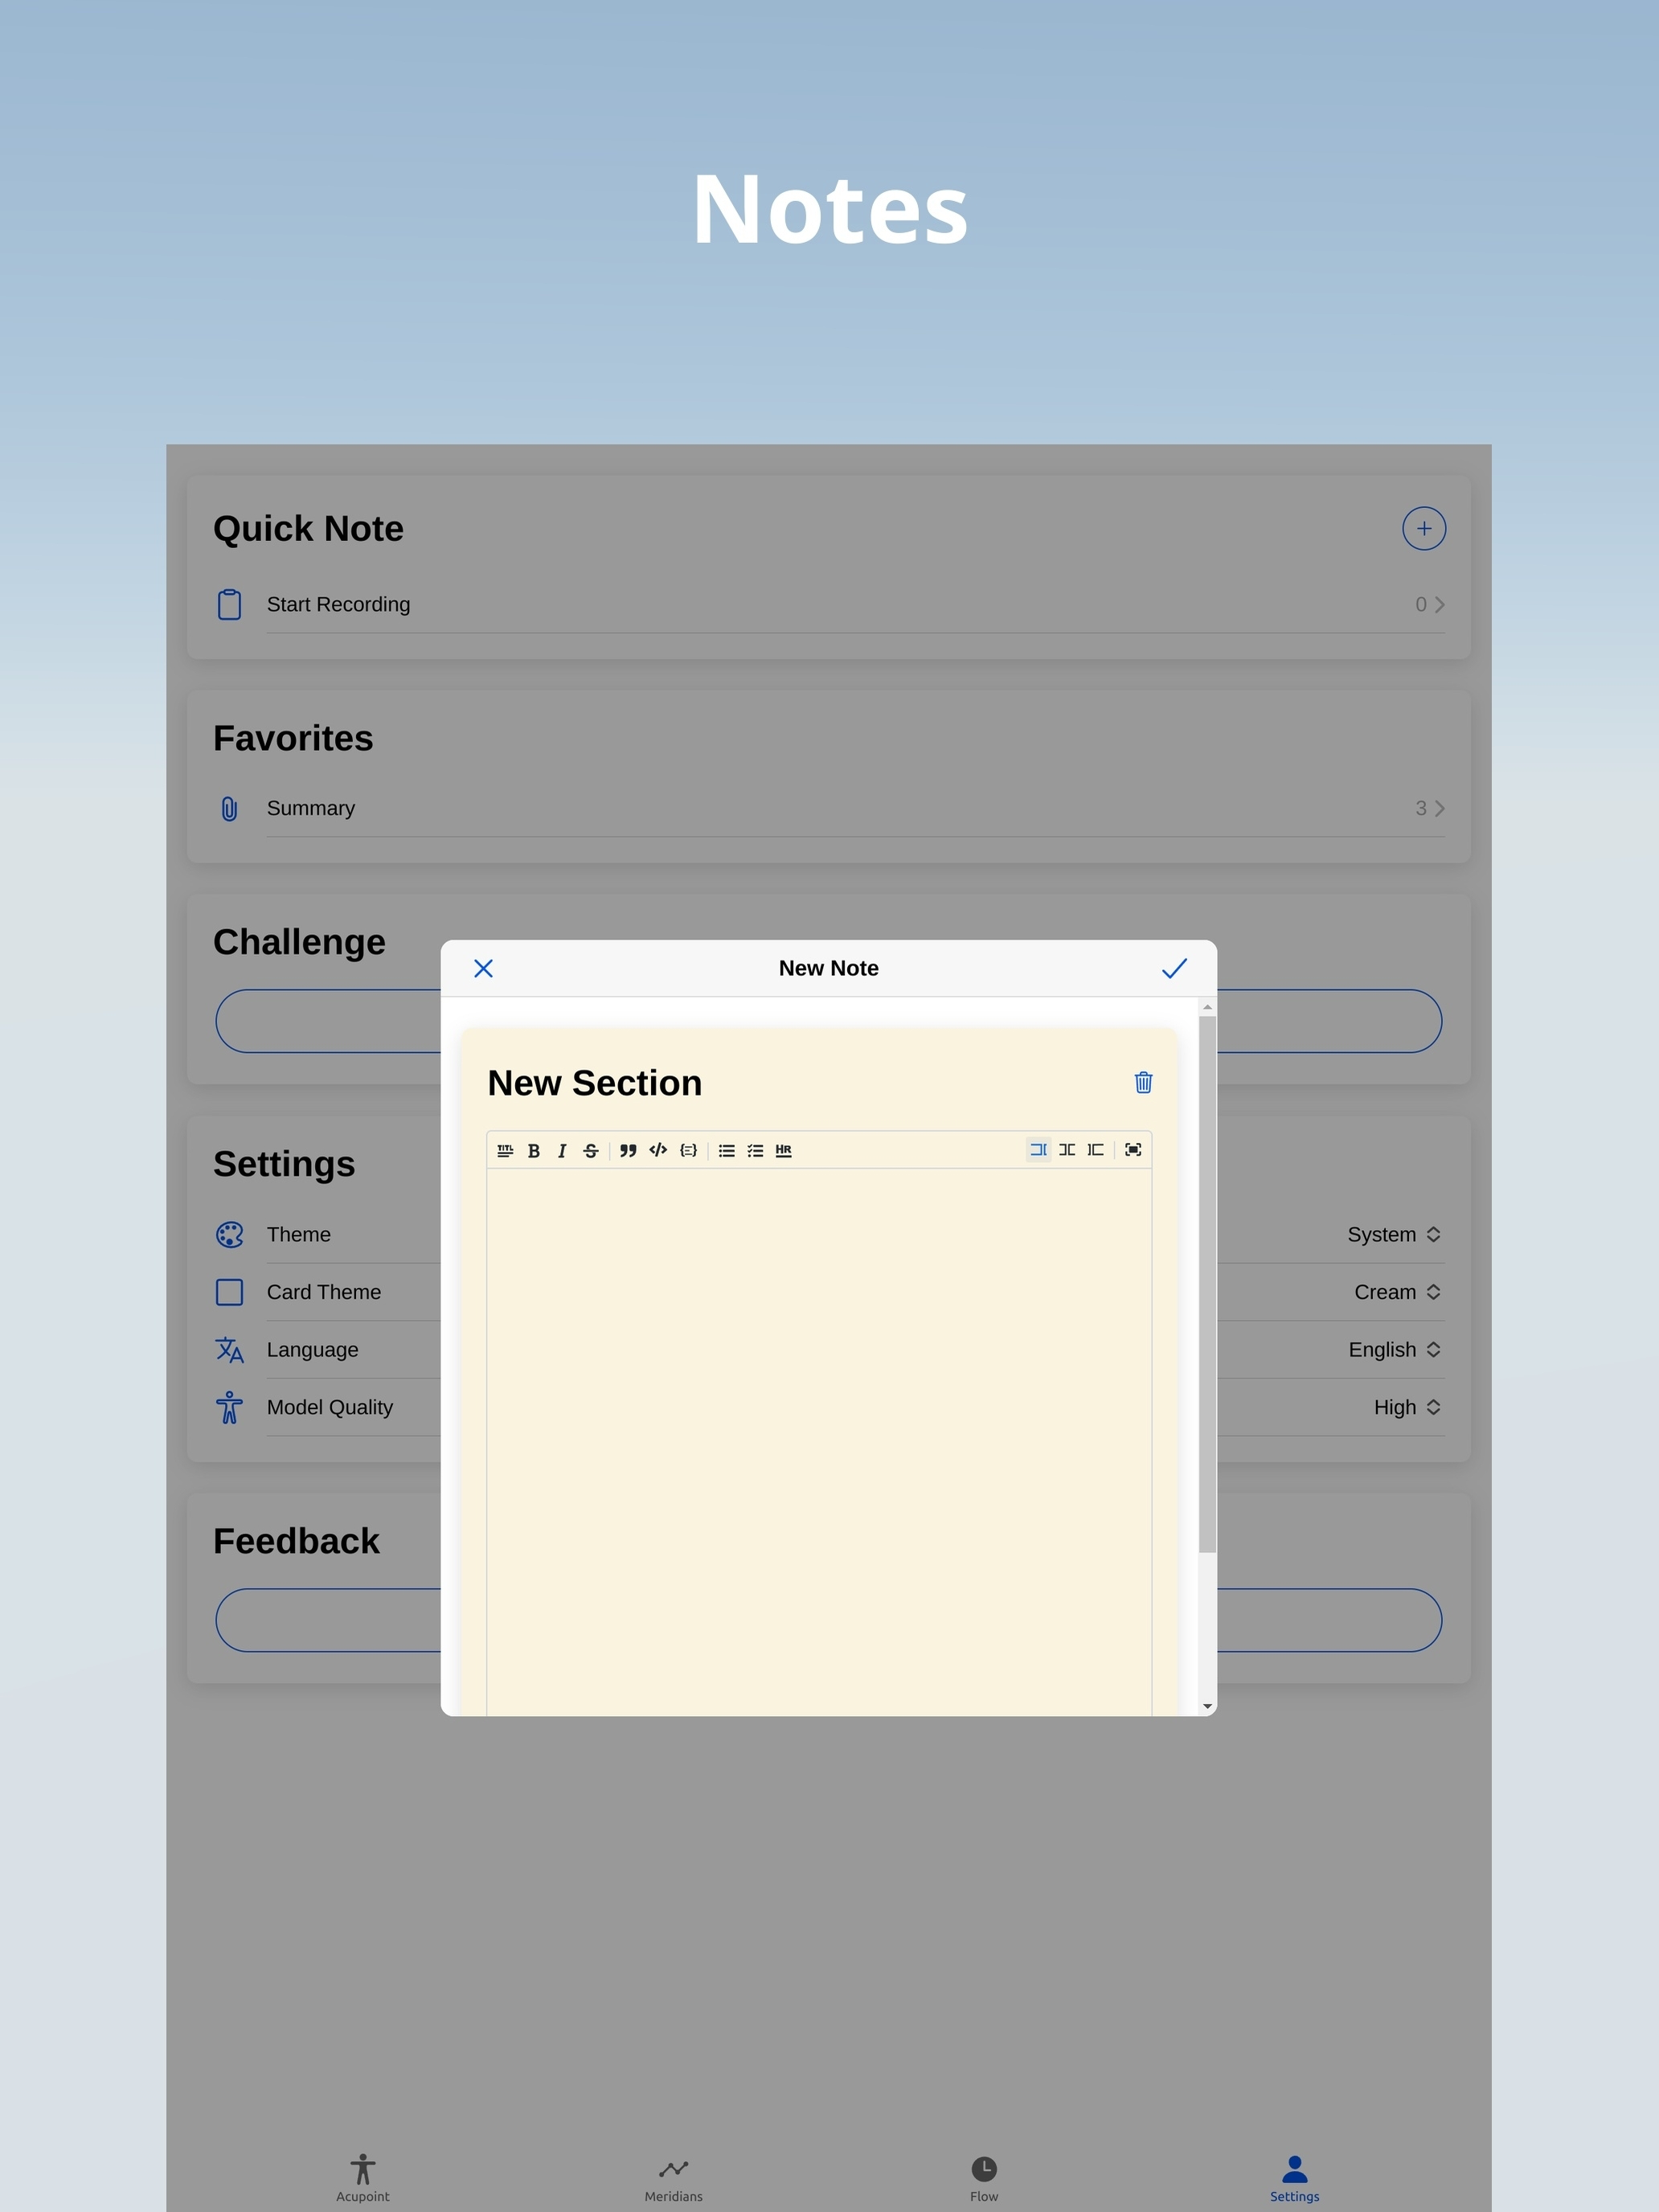Switch to the Meridians tab

tap(674, 2177)
